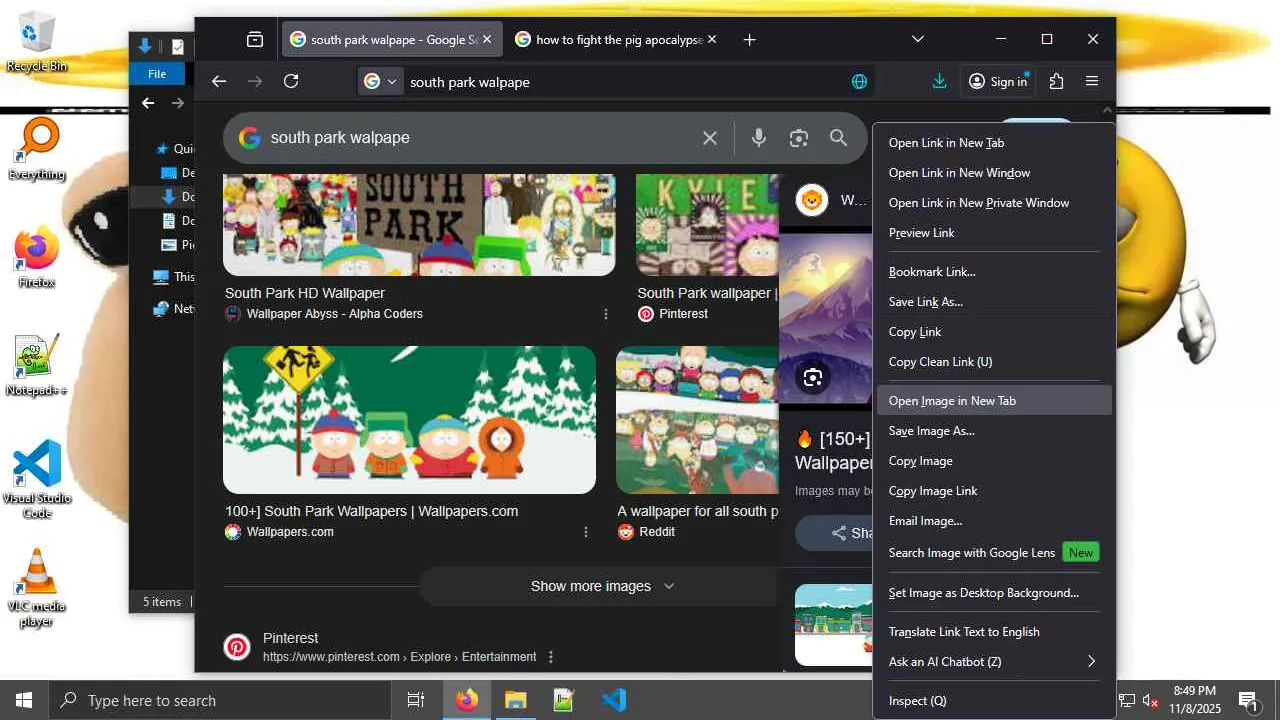The height and width of the screenshot is (720, 1280).
Task: Open the Firefox extensions puzzle icon
Action: (1056, 82)
